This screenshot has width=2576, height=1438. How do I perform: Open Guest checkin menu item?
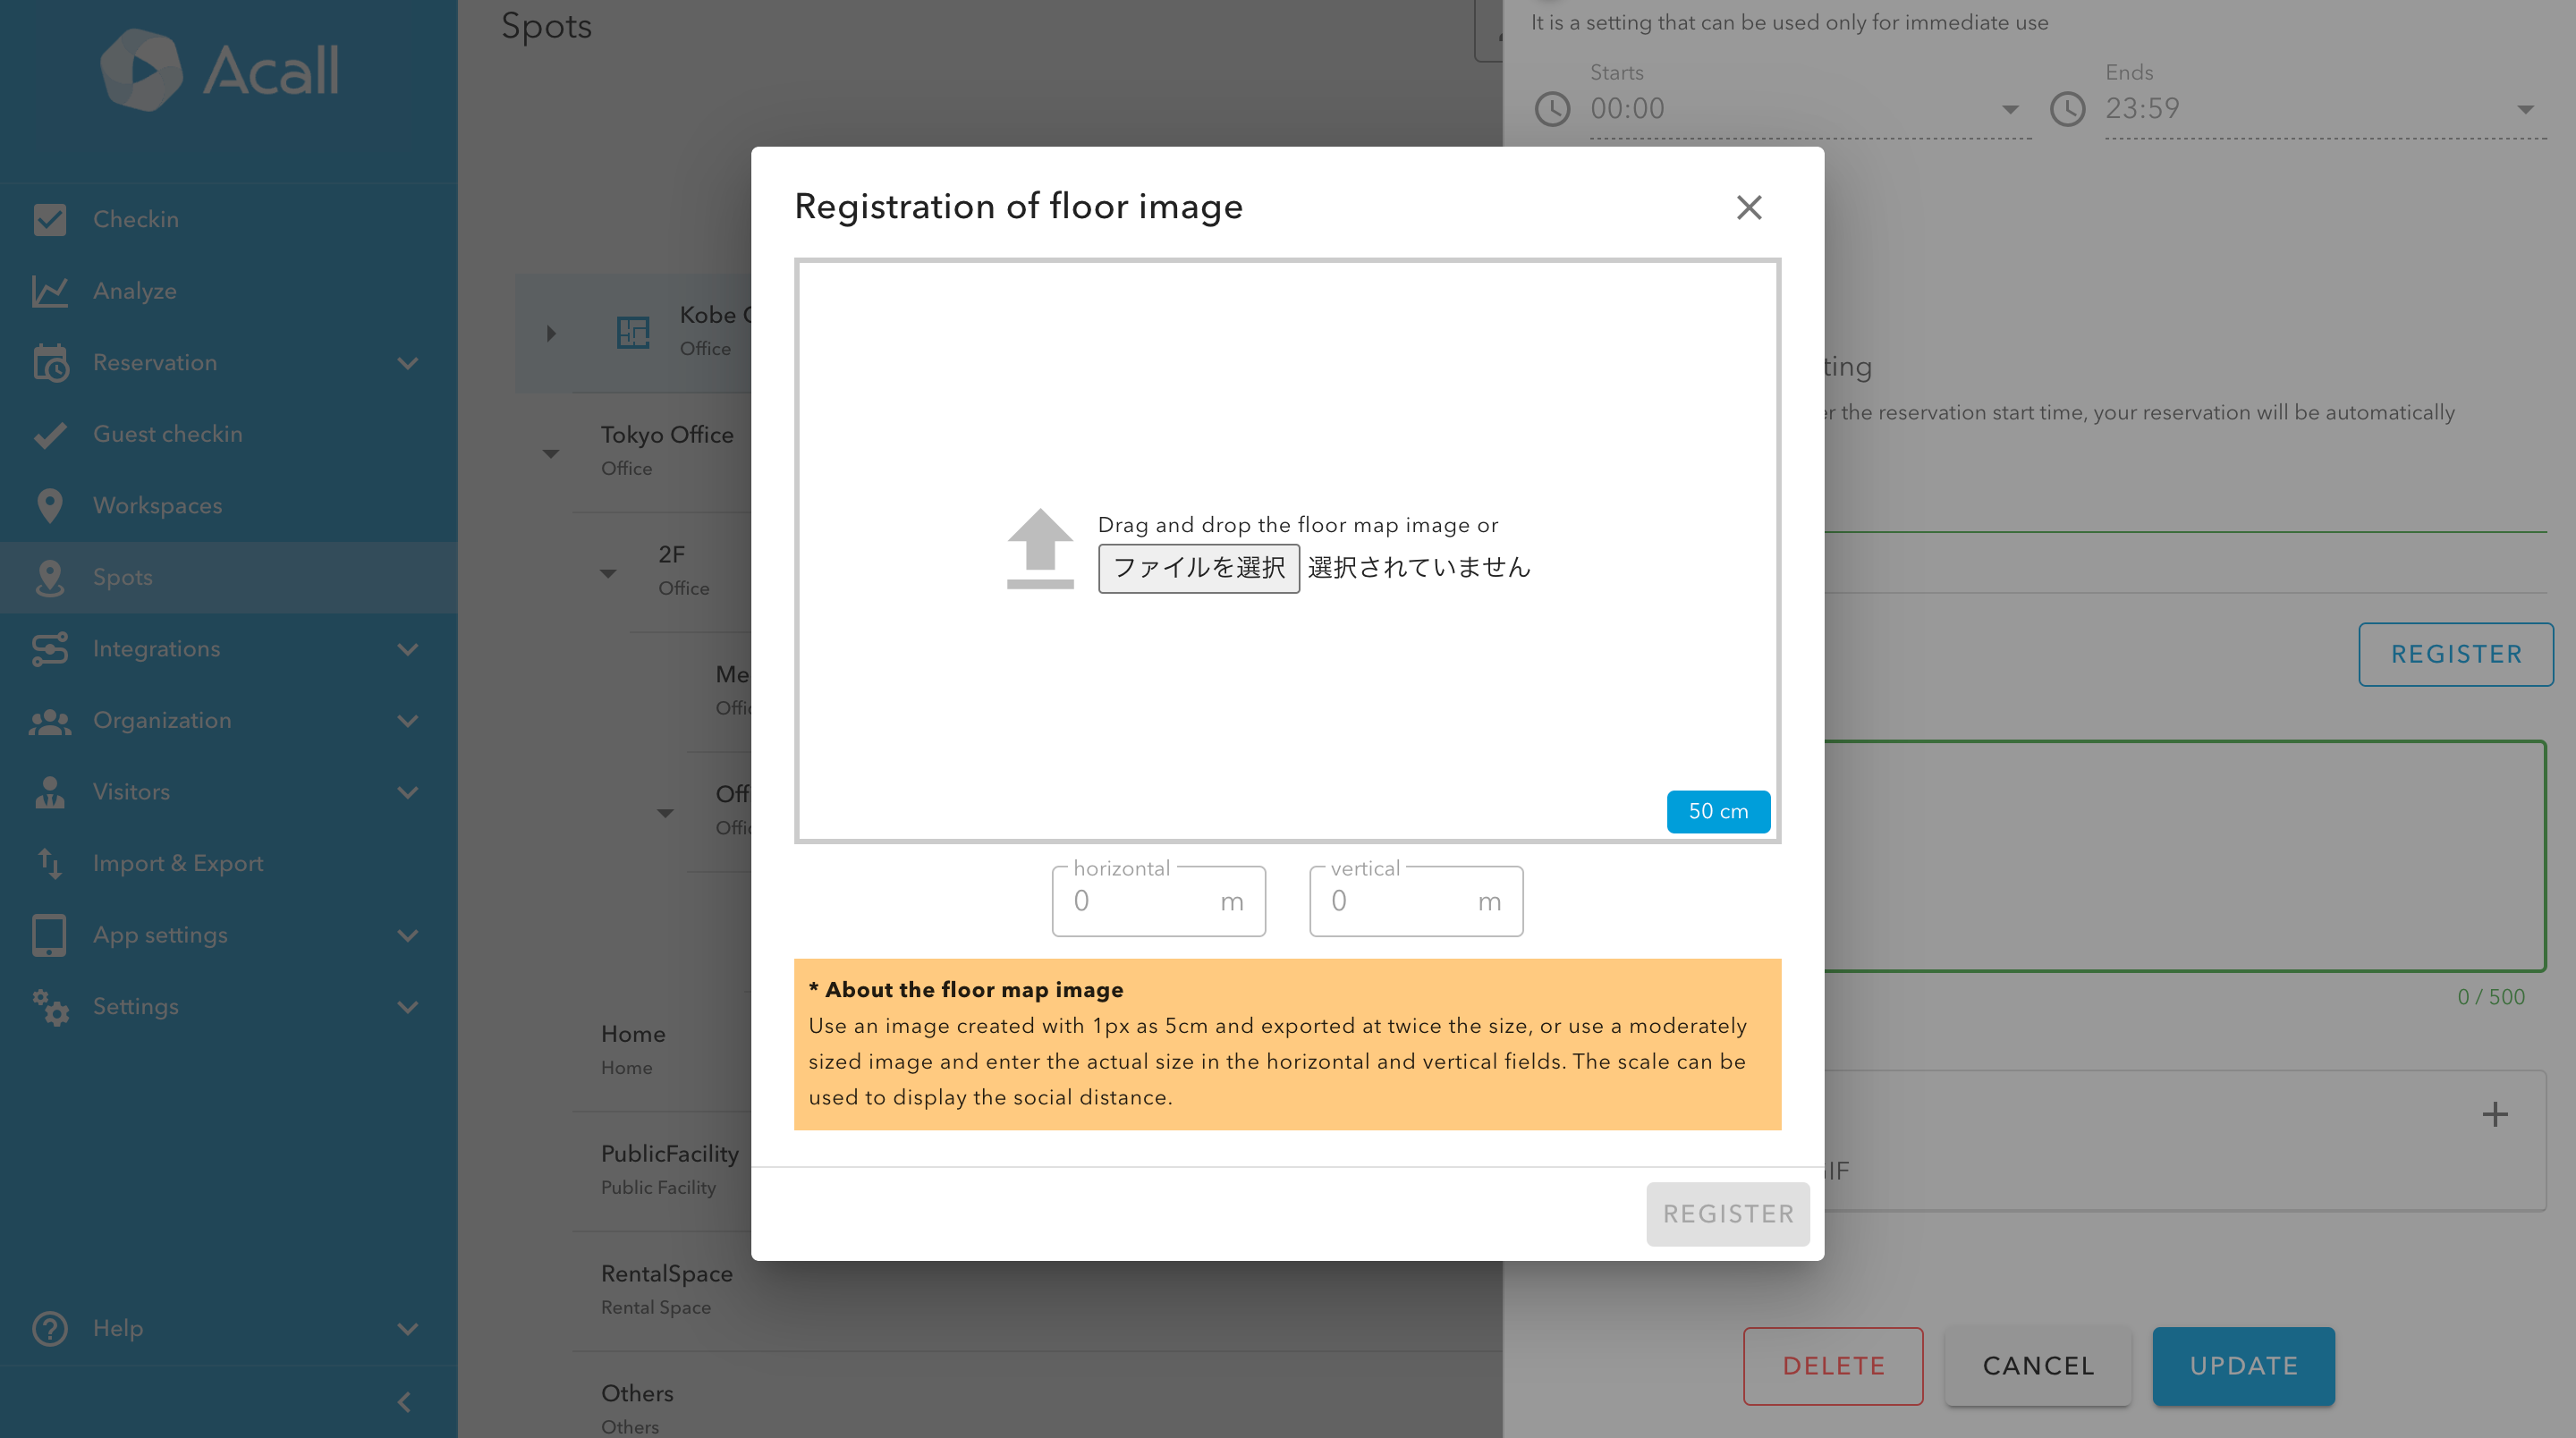click(167, 434)
